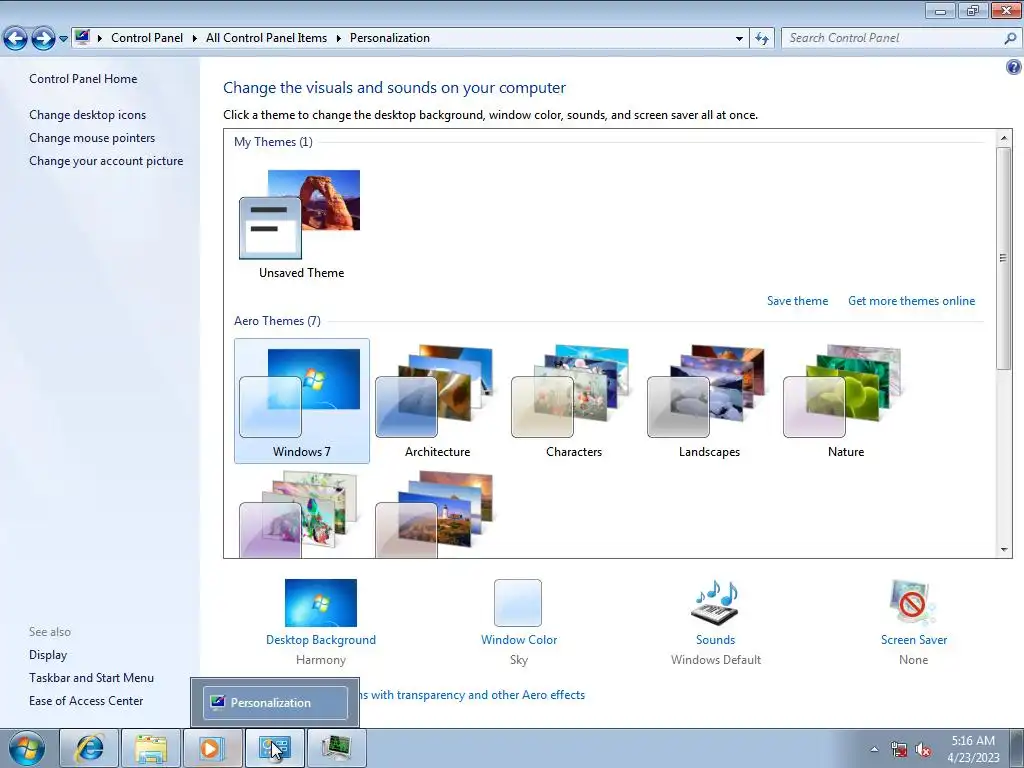Open transparency and Aero effects troubleshooting link
Image resolution: width=1024 pixels, height=768 pixels.
click(x=472, y=695)
